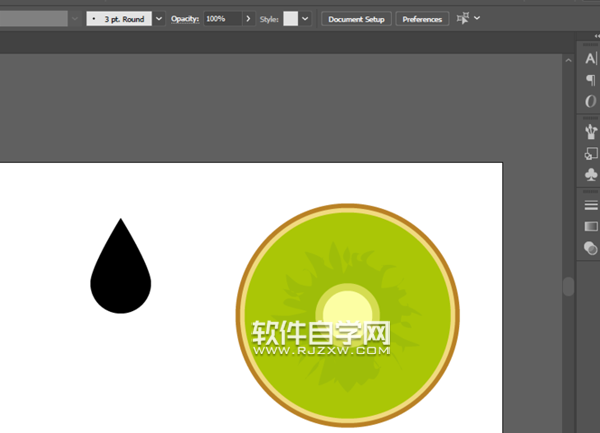Click the Preferences button

pos(422,19)
